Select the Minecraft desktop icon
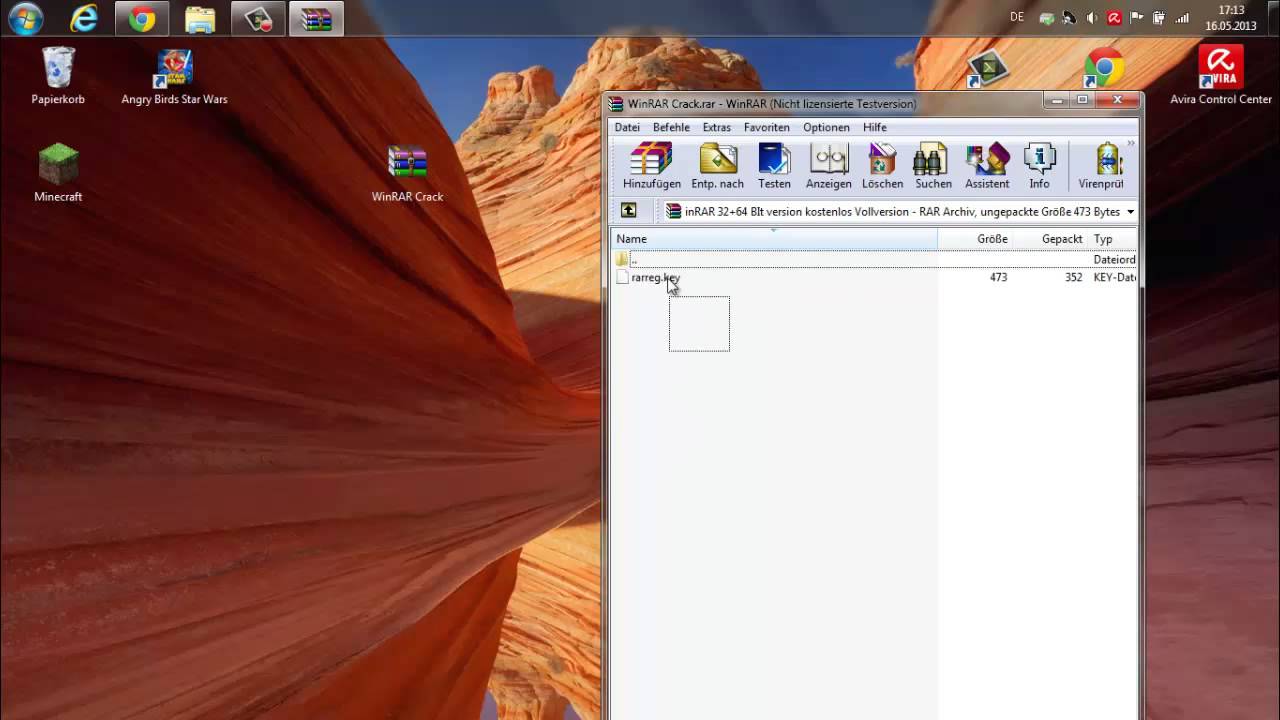This screenshot has height=720, width=1280. (x=58, y=173)
